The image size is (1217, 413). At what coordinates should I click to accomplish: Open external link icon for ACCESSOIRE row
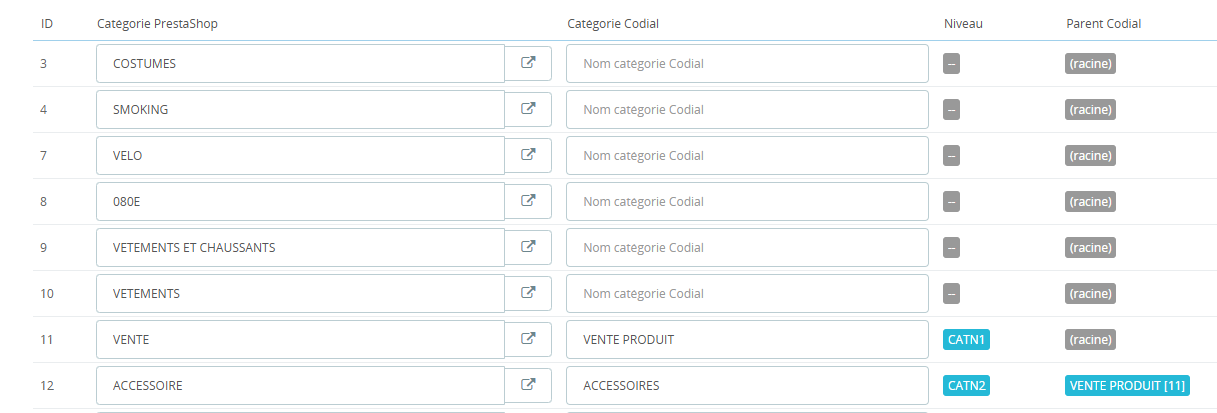(528, 385)
